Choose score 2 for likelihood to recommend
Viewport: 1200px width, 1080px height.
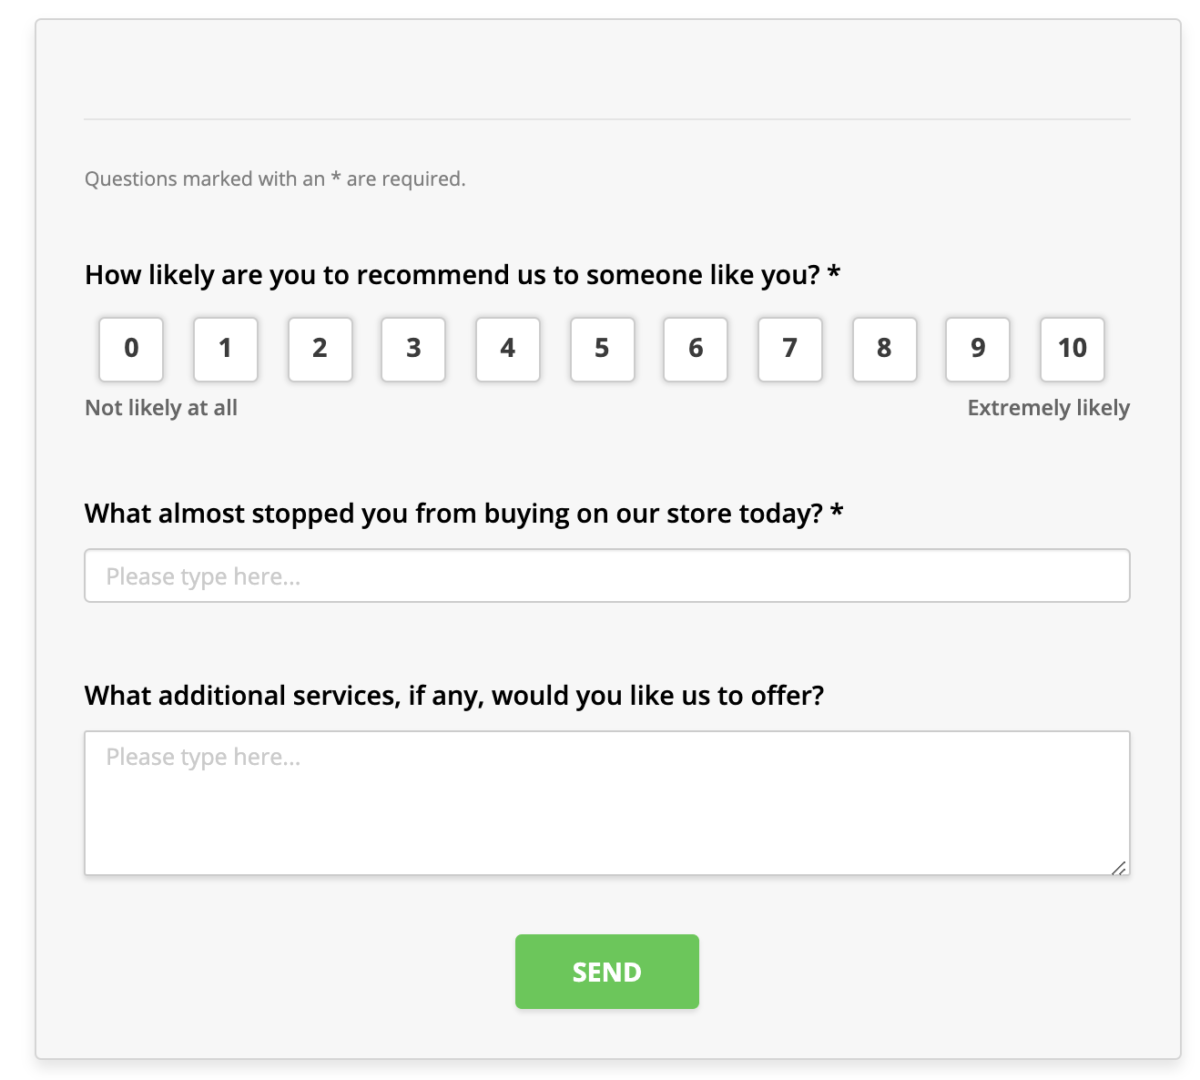[x=320, y=349]
